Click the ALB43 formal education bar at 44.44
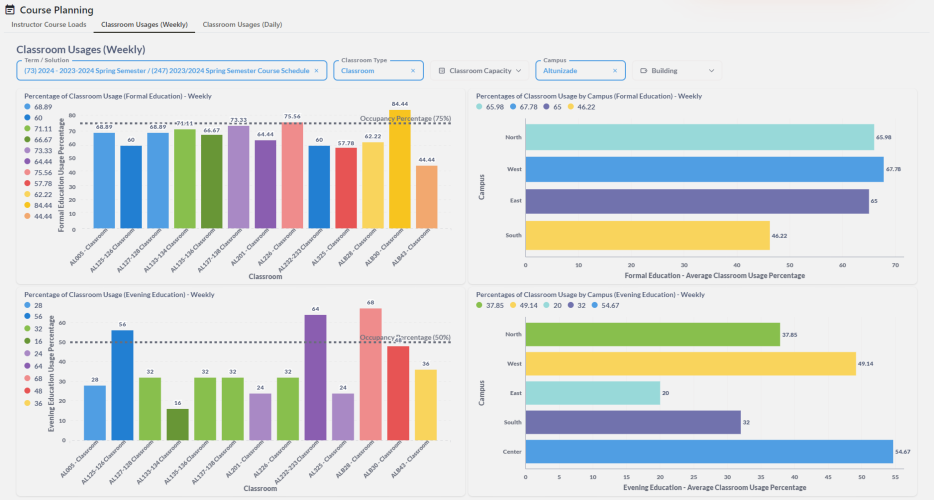 point(426,197)
